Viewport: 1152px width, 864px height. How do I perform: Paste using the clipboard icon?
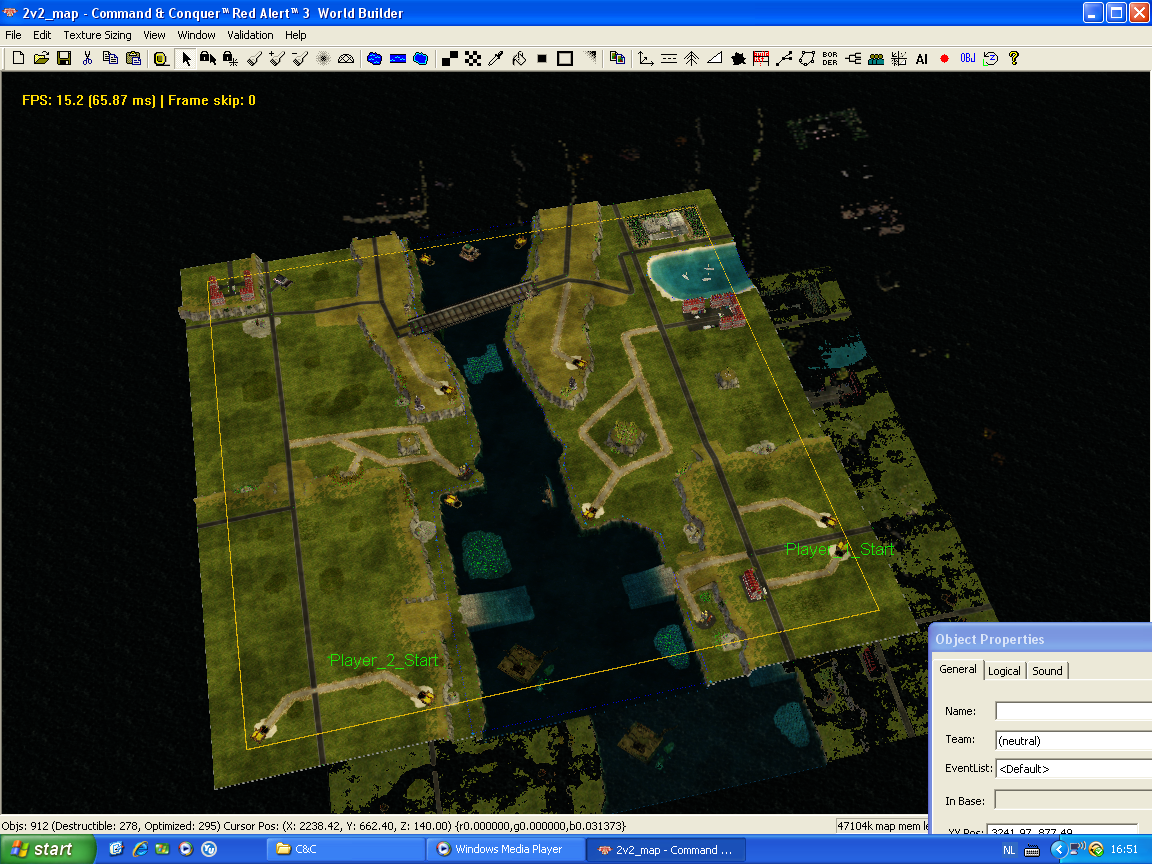[133, 58]
